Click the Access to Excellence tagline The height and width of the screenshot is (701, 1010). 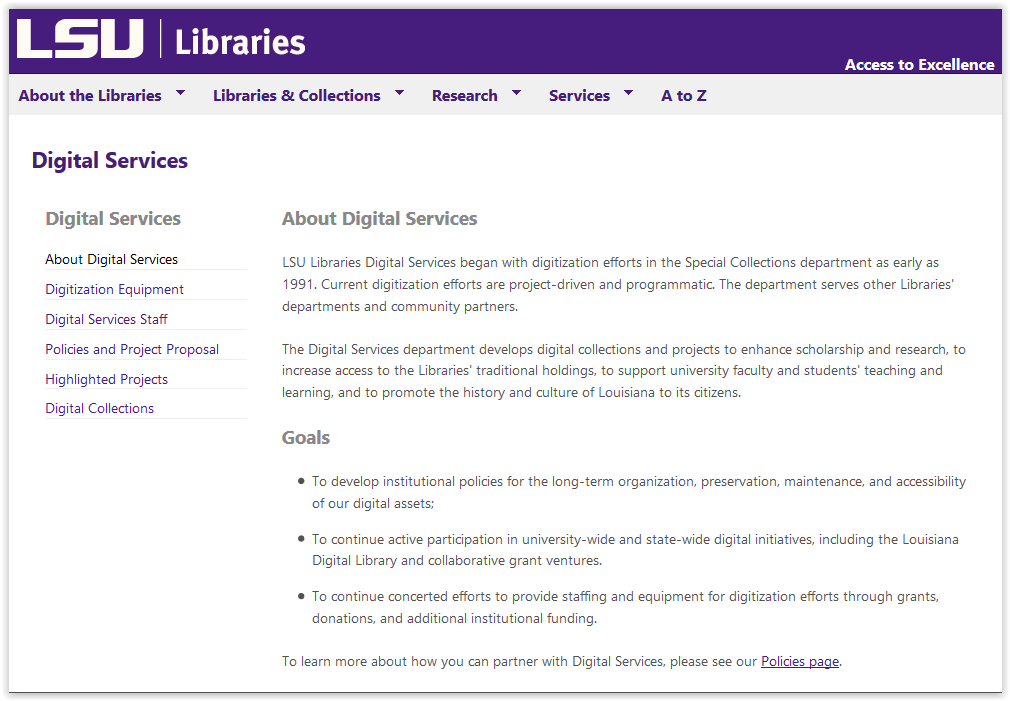click(x=919, y=64)
